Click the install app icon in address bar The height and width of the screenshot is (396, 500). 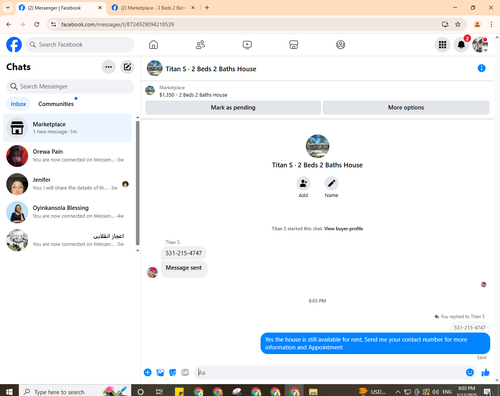[445, 24]
